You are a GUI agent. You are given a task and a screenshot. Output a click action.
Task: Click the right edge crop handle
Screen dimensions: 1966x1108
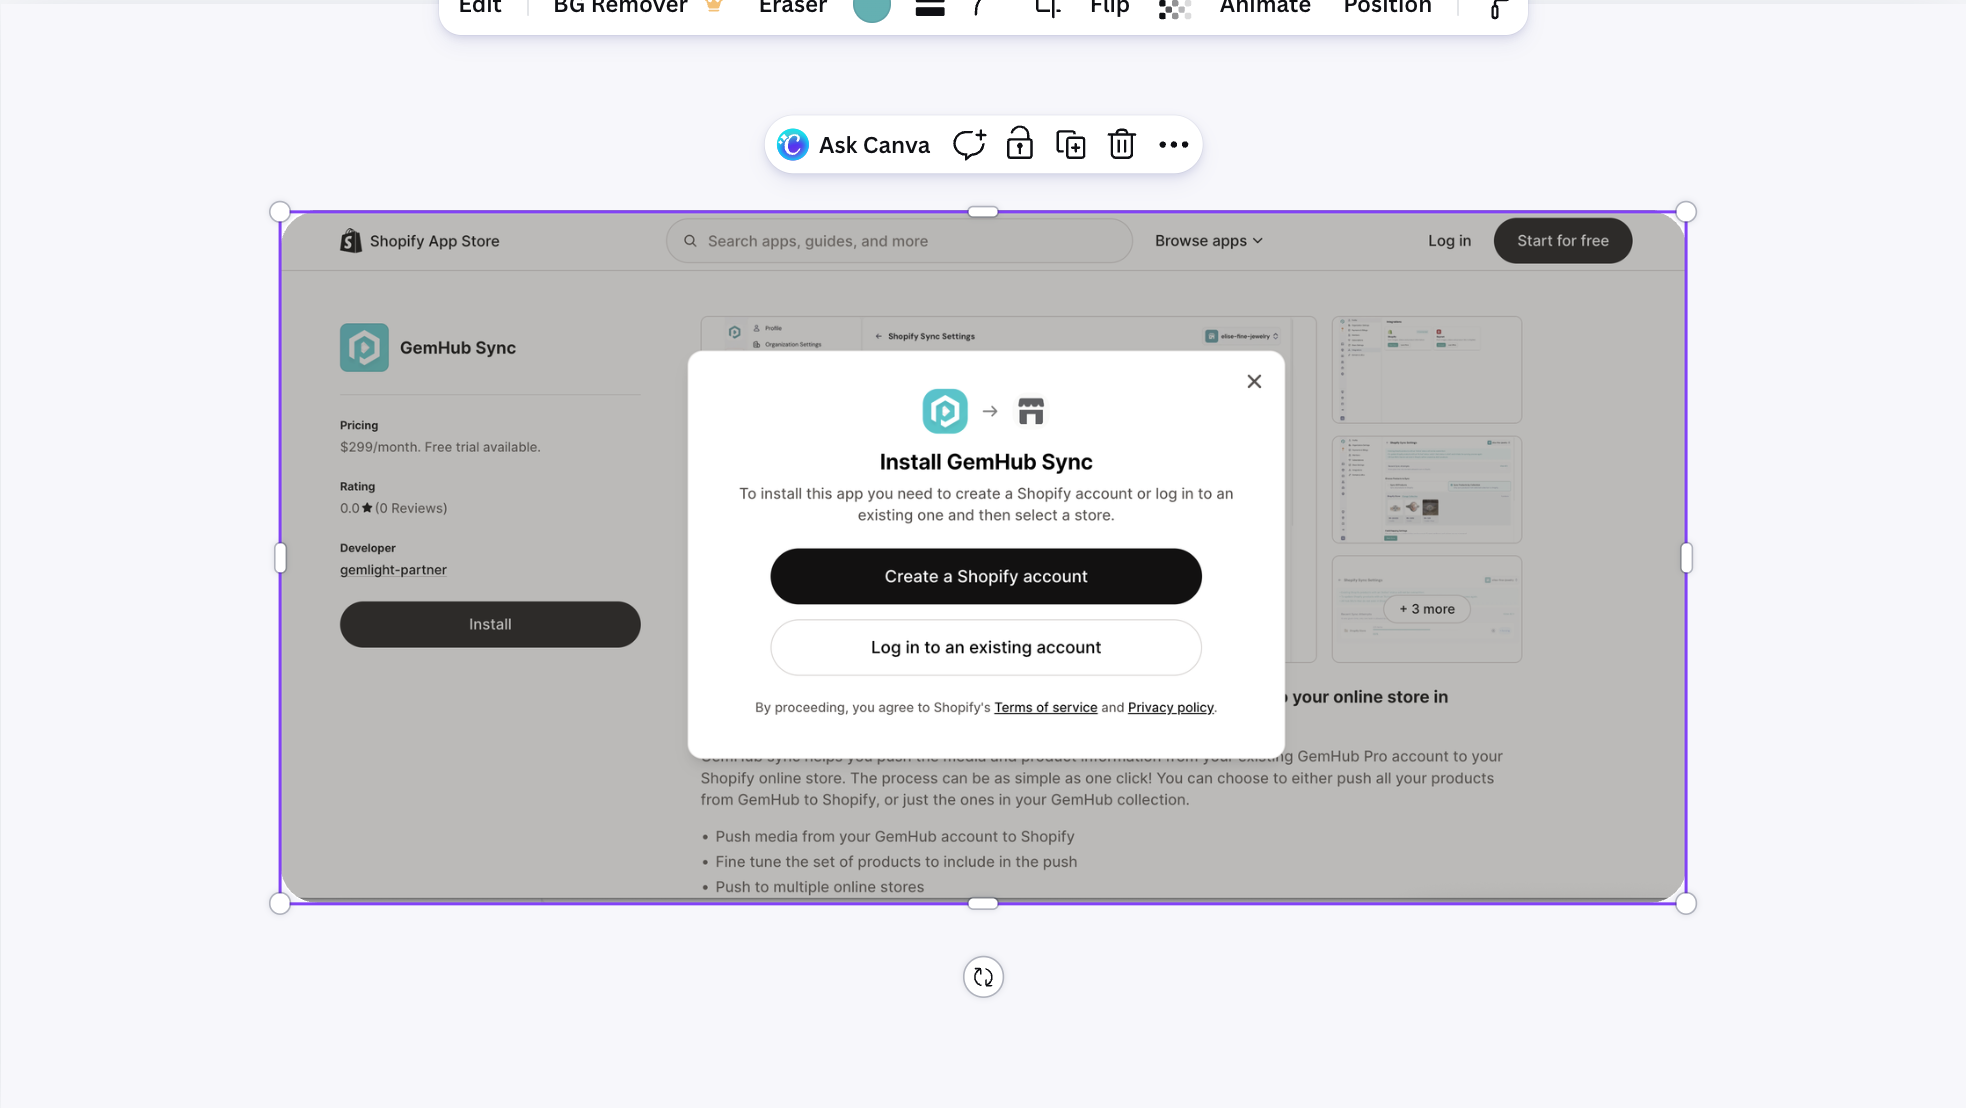click(1686, 558)
